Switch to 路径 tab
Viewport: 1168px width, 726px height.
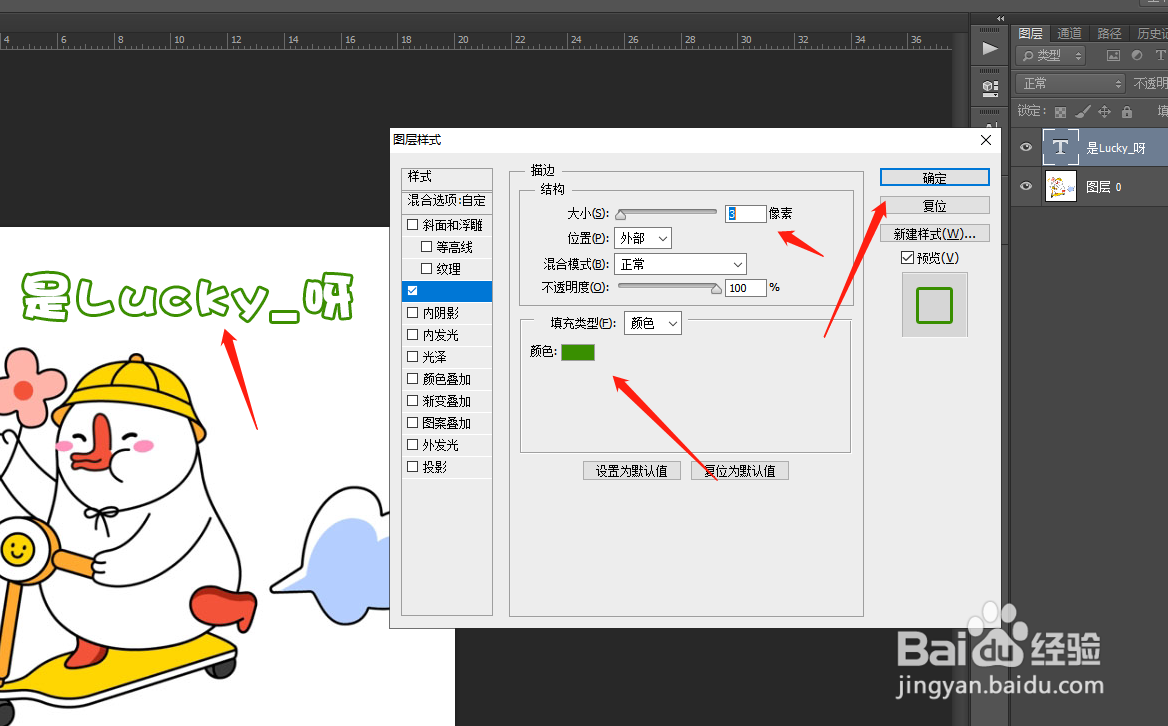1109,34
